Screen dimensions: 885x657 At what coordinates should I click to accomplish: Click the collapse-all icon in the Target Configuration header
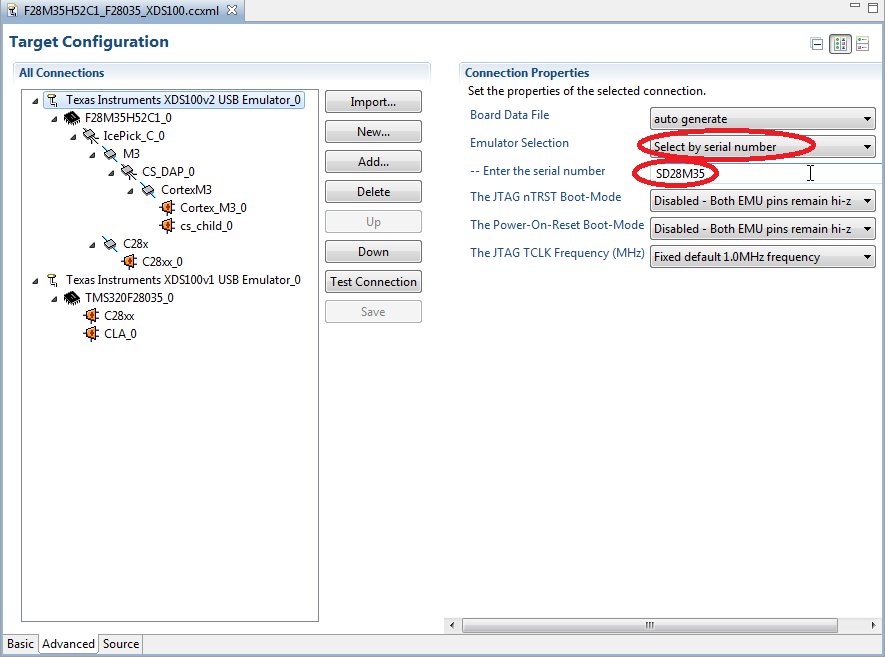click(816, 44)
